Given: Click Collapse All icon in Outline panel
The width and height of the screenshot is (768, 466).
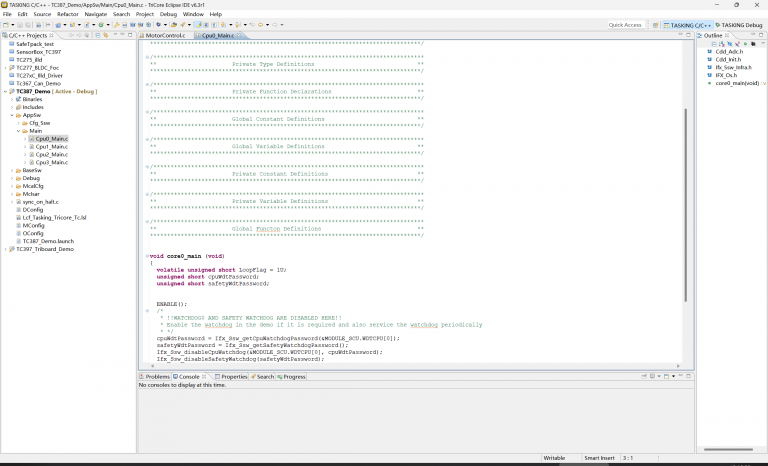Looking at the screenshot, I should click(714, 44).
